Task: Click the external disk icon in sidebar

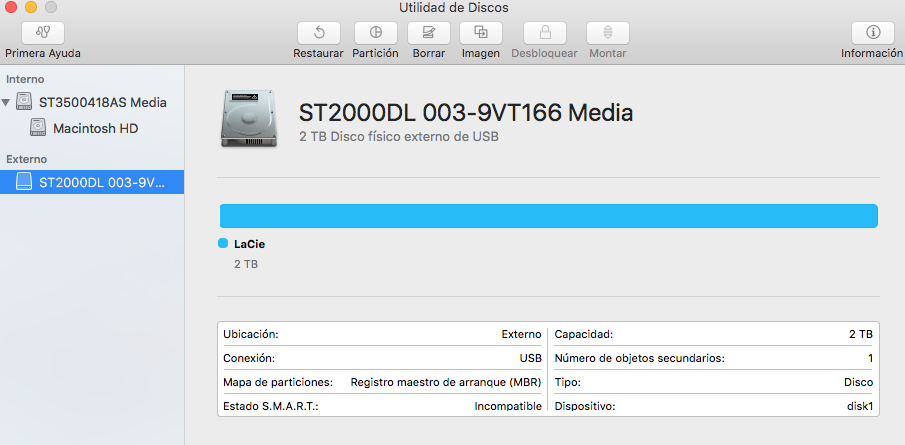Action: (x=24, y=182)
